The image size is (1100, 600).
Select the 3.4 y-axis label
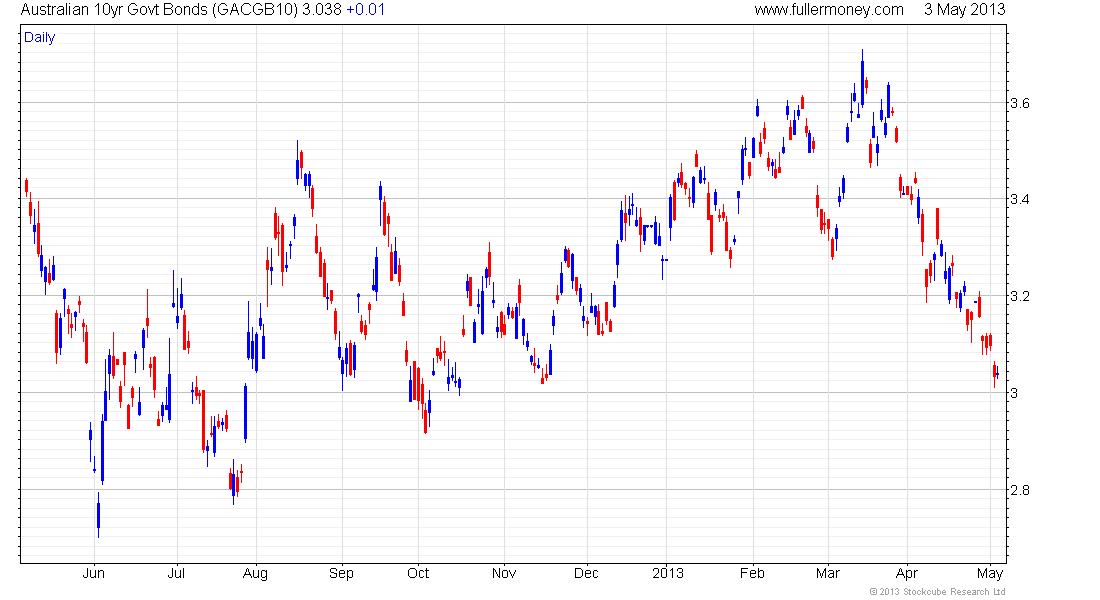tap(1020, 199)
